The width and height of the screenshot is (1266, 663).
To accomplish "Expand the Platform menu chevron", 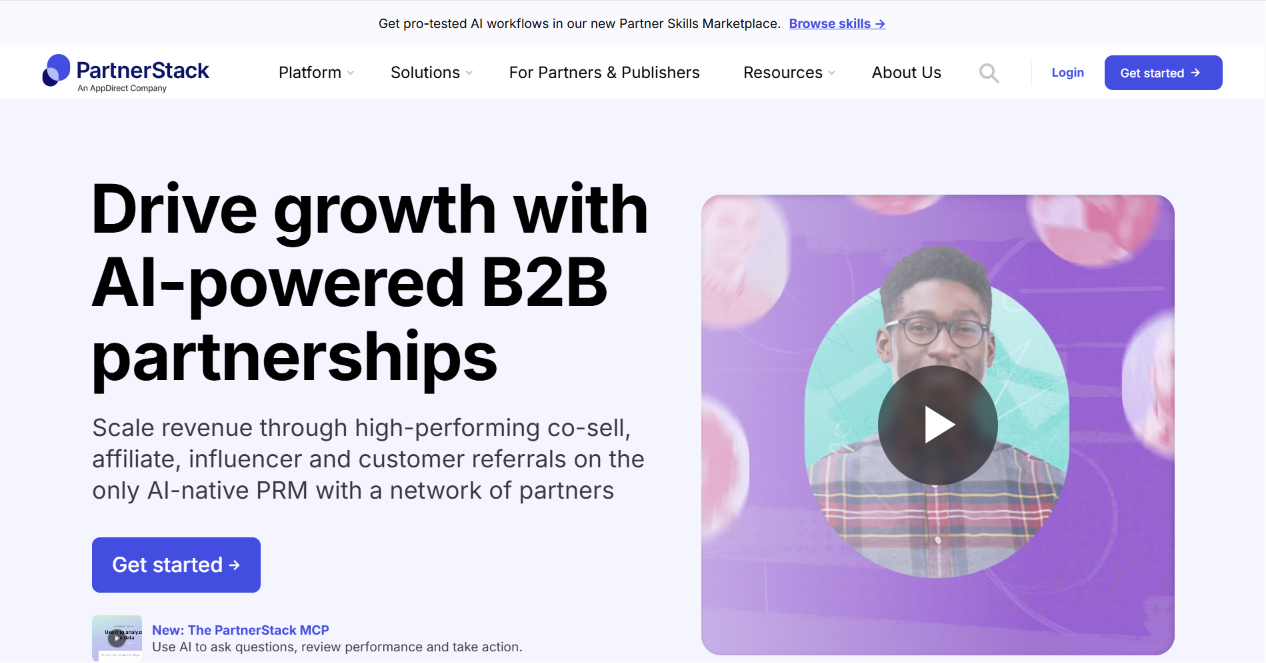I will [x=351, y=73].
